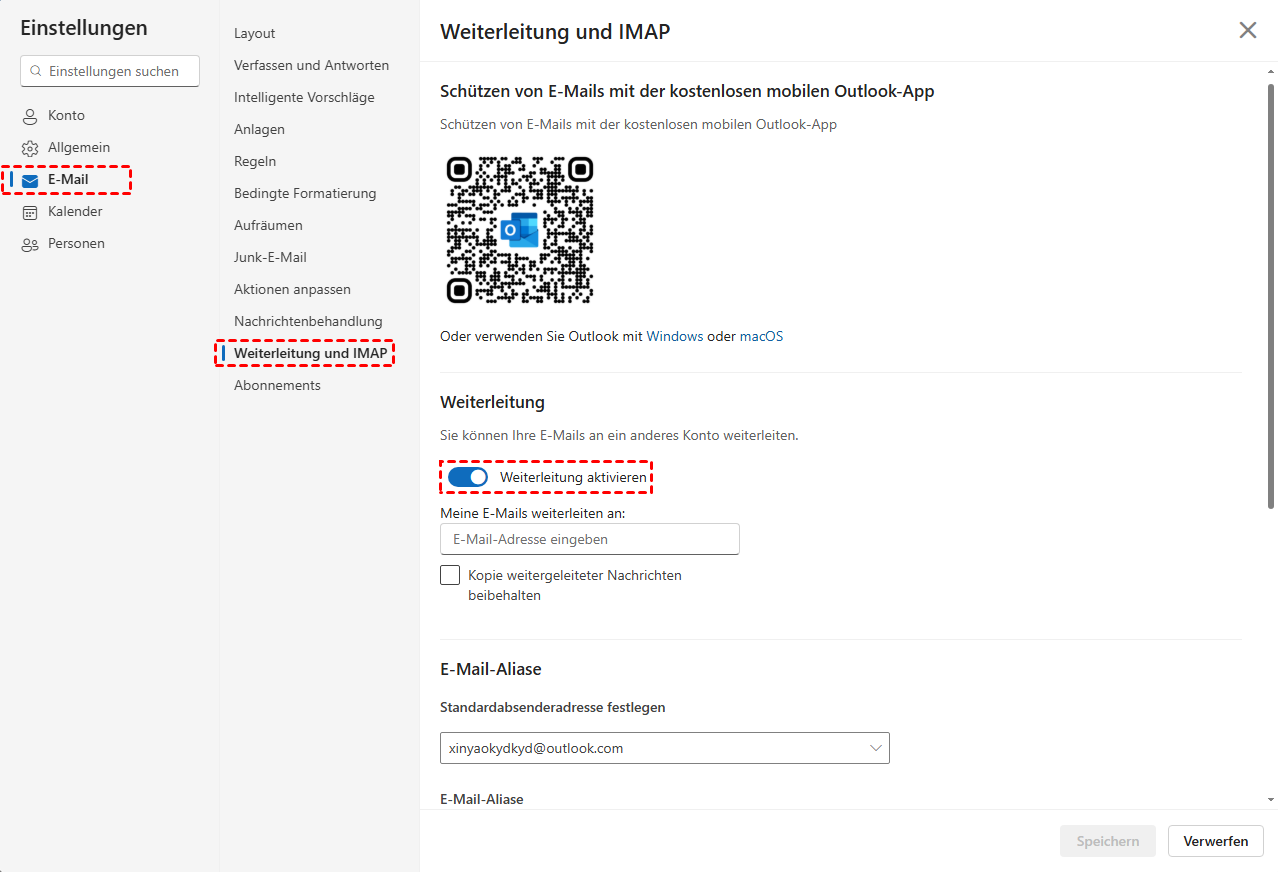Open Verfassen und Antworten settings
Screen dimensions: 1278x872
click(x=312, y=65)
